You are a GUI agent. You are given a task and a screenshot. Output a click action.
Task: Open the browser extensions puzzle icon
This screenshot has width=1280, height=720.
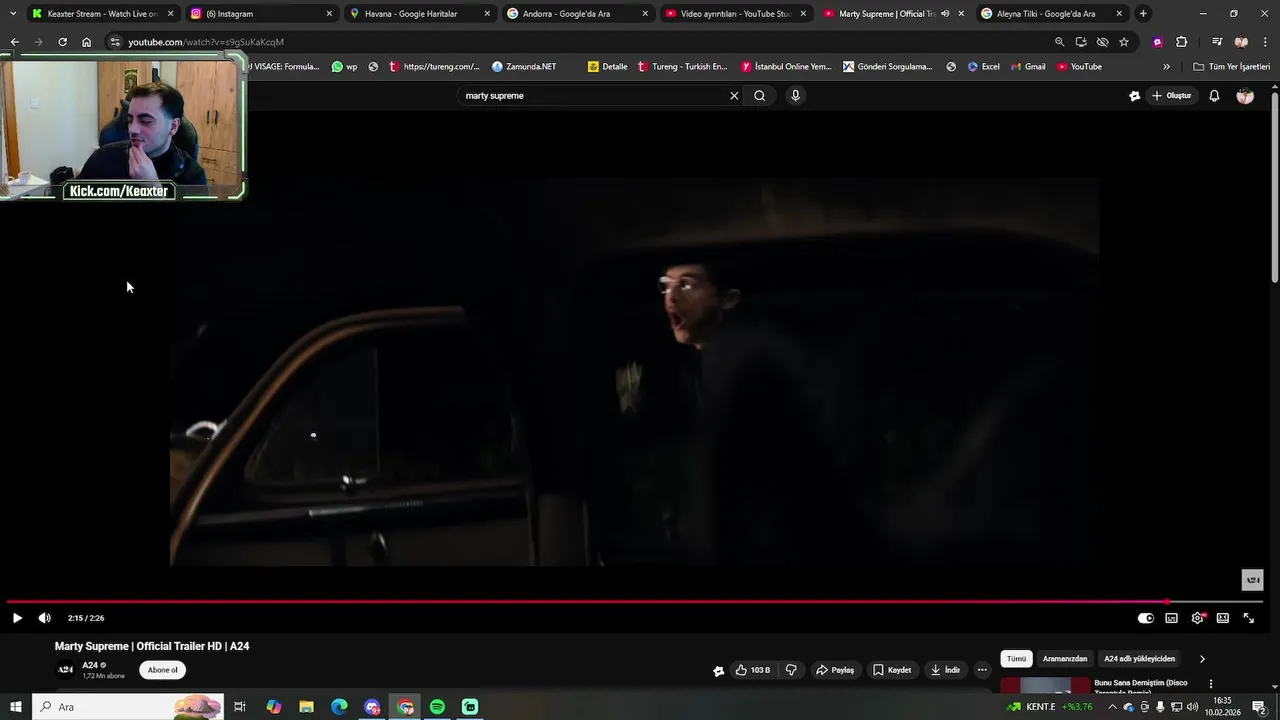(x=1181, y=42)
